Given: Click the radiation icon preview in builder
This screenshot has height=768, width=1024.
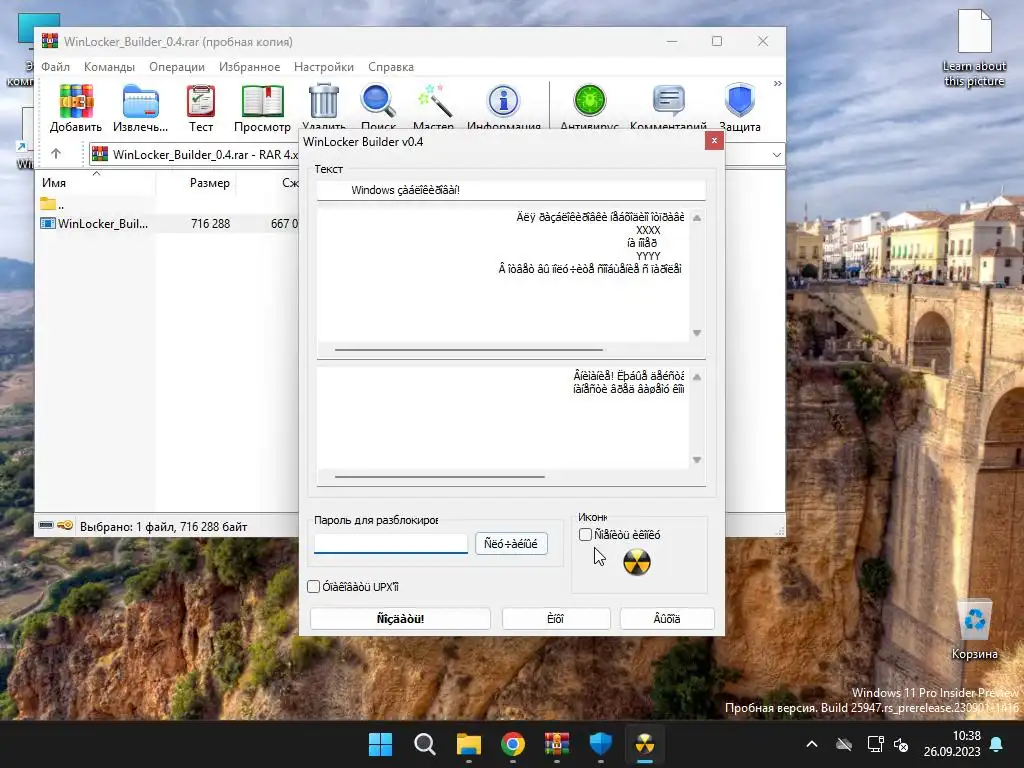Looking at the screenshot, I should click(637, 562).
